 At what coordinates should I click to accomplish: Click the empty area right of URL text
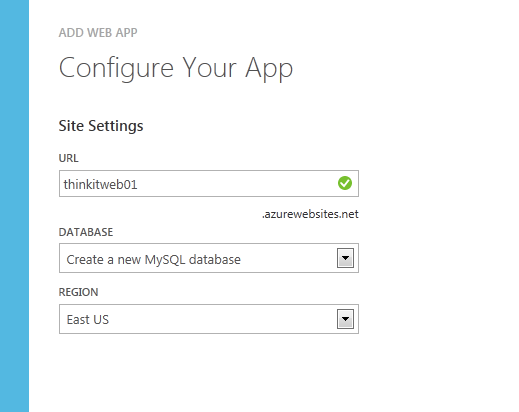click(237, 184)
